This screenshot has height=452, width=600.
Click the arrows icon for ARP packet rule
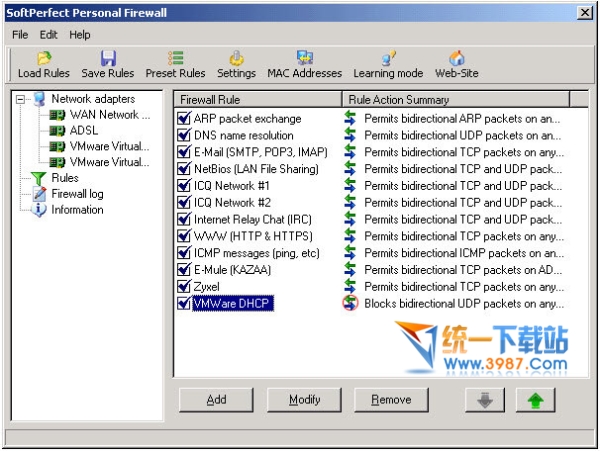pos(350,118)
